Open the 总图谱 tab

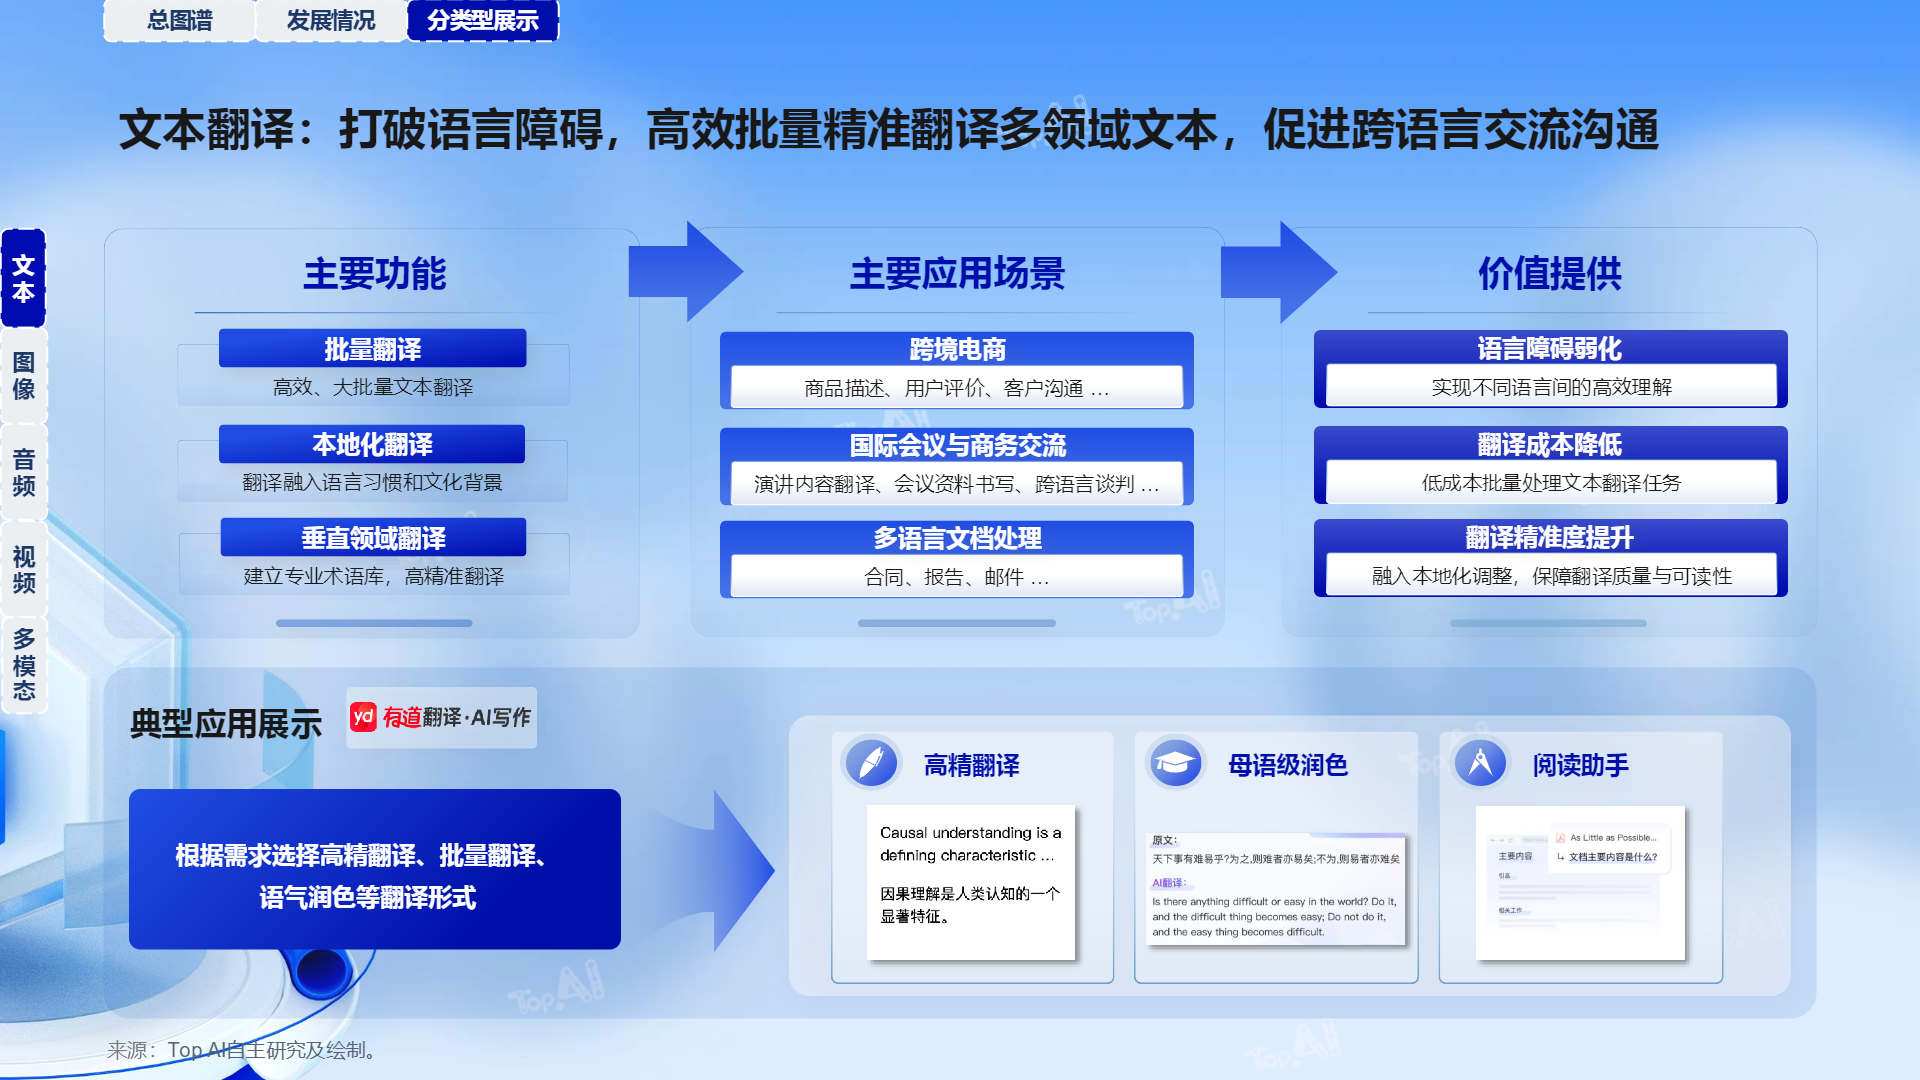(180, 20)
